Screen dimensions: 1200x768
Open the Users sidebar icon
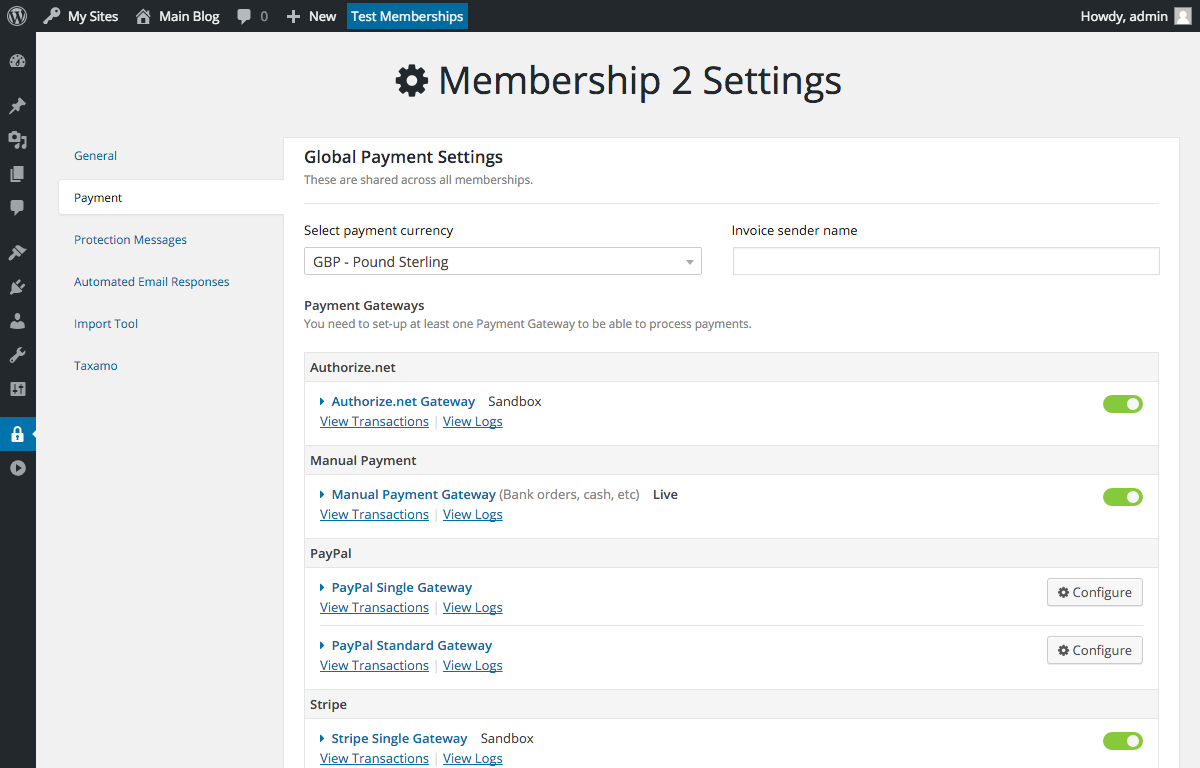point(17,321)
